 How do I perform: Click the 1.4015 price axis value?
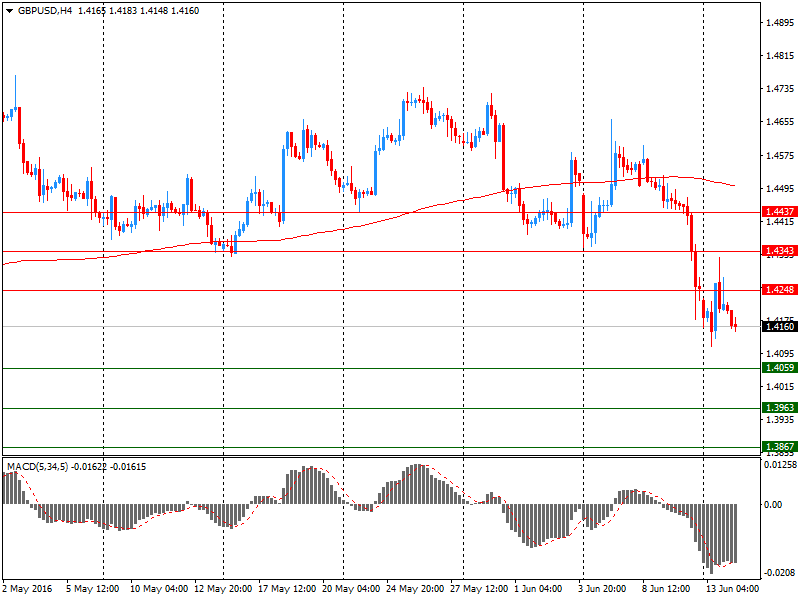coord(780,386)
